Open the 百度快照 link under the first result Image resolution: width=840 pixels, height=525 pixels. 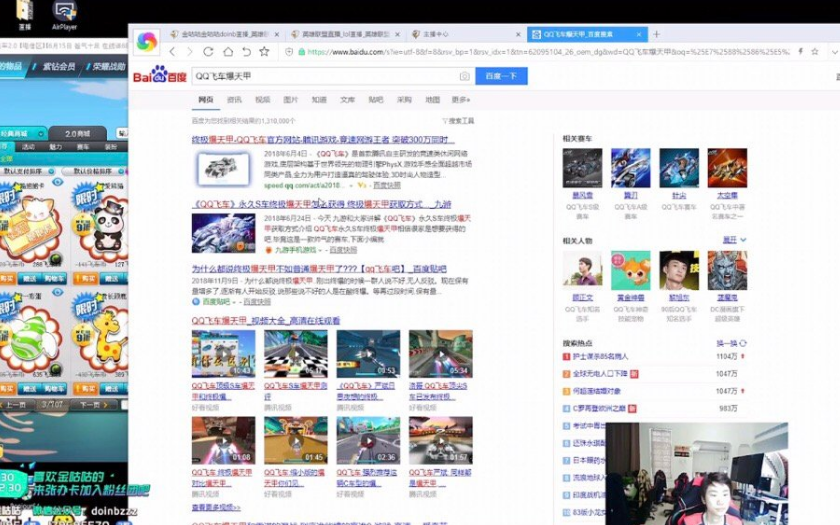tap(387, 185)
